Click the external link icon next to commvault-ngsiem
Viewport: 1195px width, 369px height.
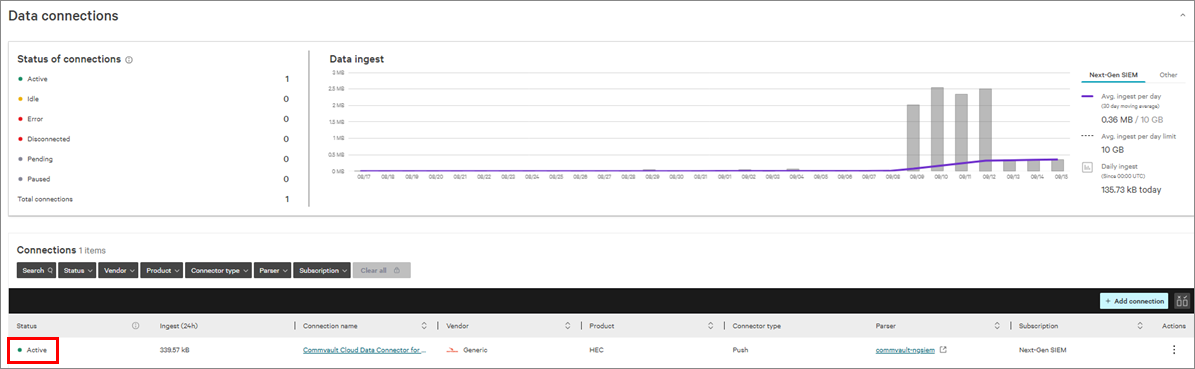tap(944, 350)
